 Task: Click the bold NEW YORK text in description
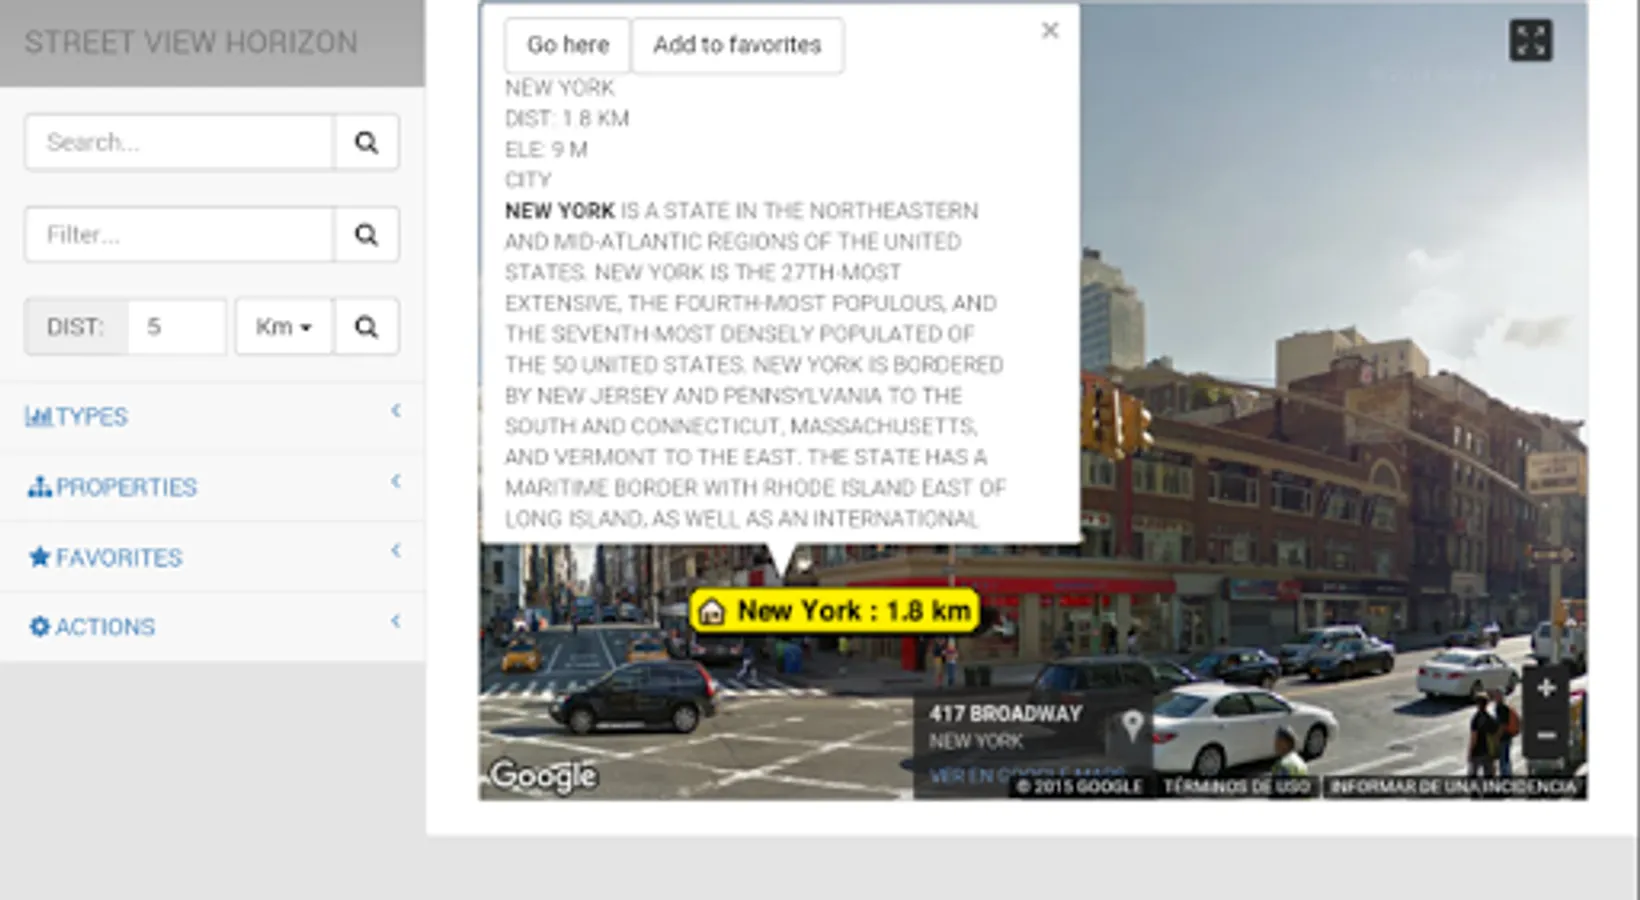tap(560, 211)
